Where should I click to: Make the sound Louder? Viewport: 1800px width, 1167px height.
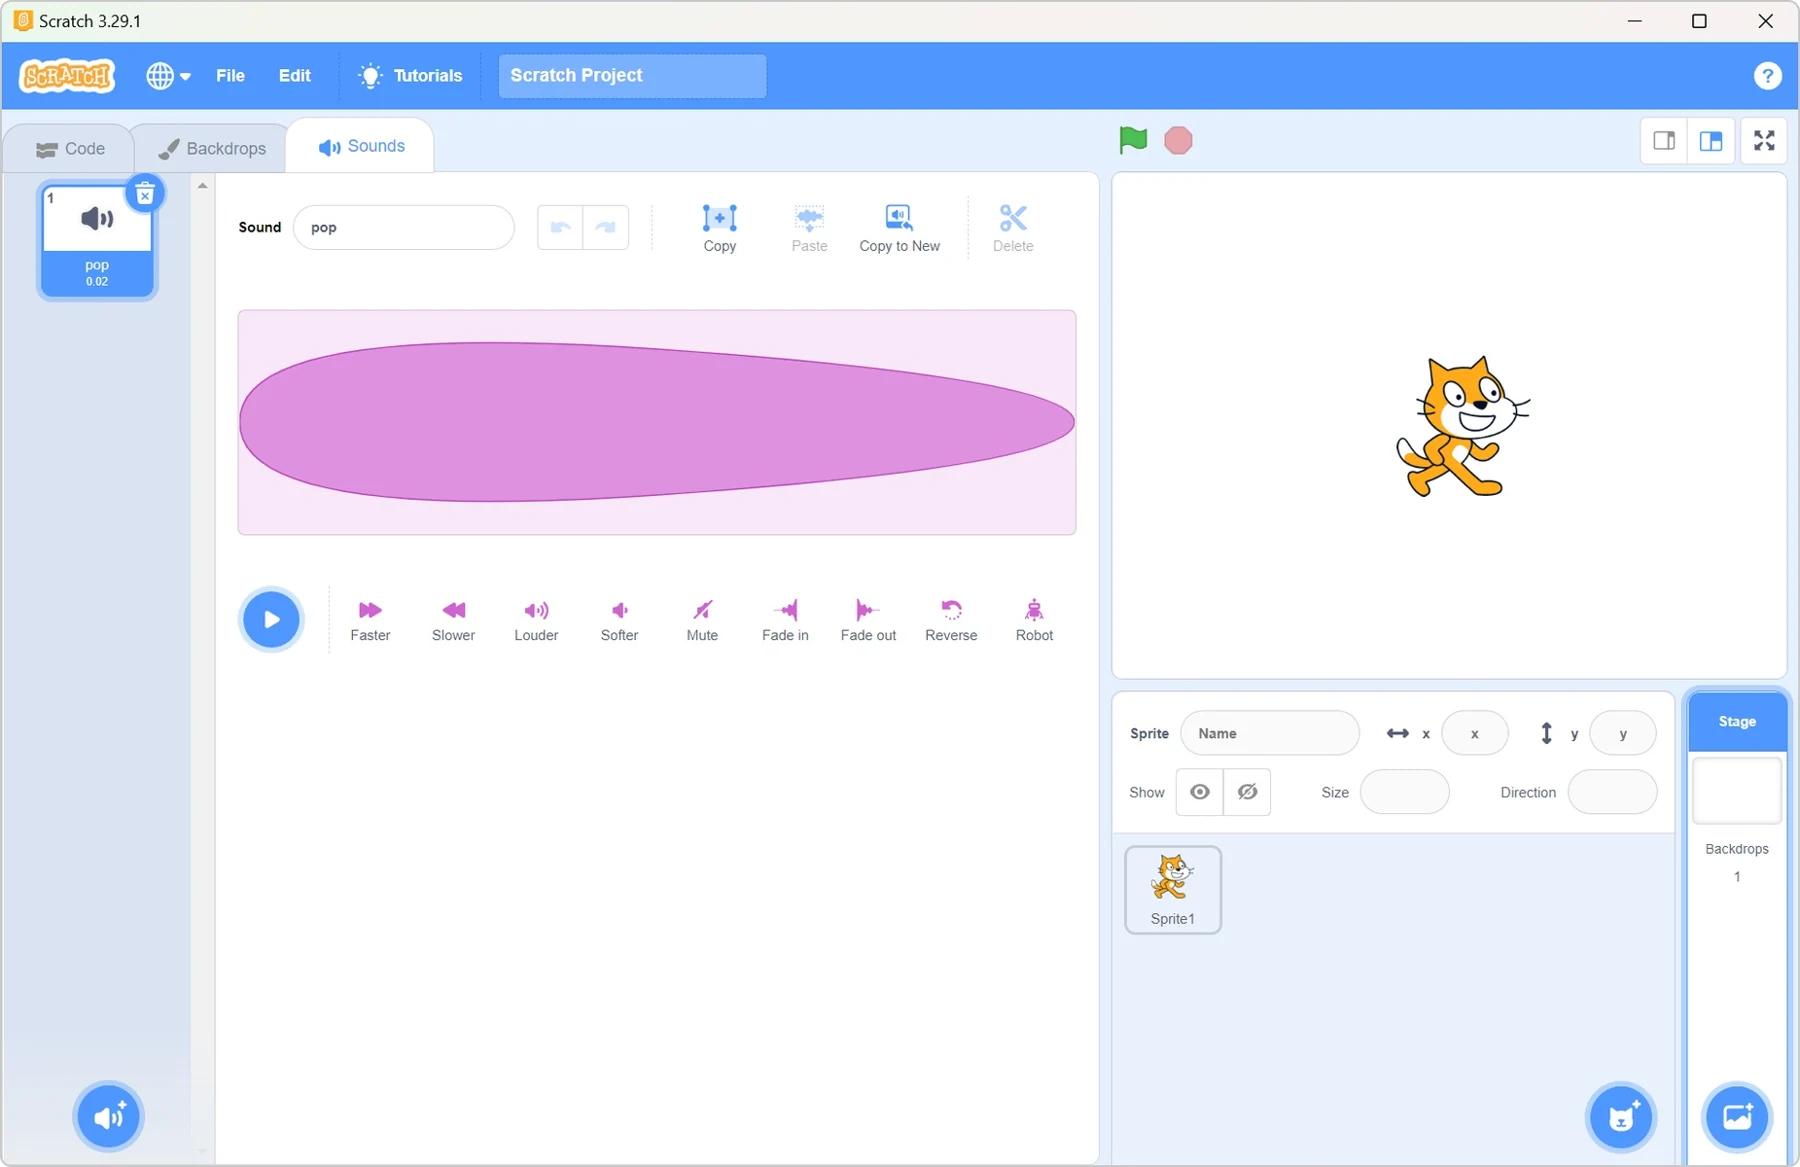[x=536, y=621]
